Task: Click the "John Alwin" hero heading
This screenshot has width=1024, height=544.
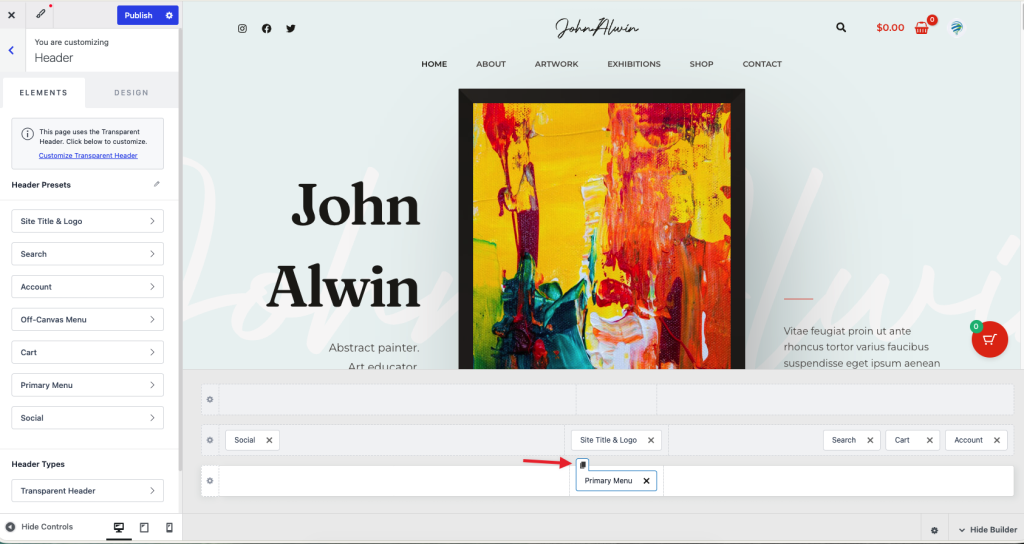Action: click(x=344, y=246)
